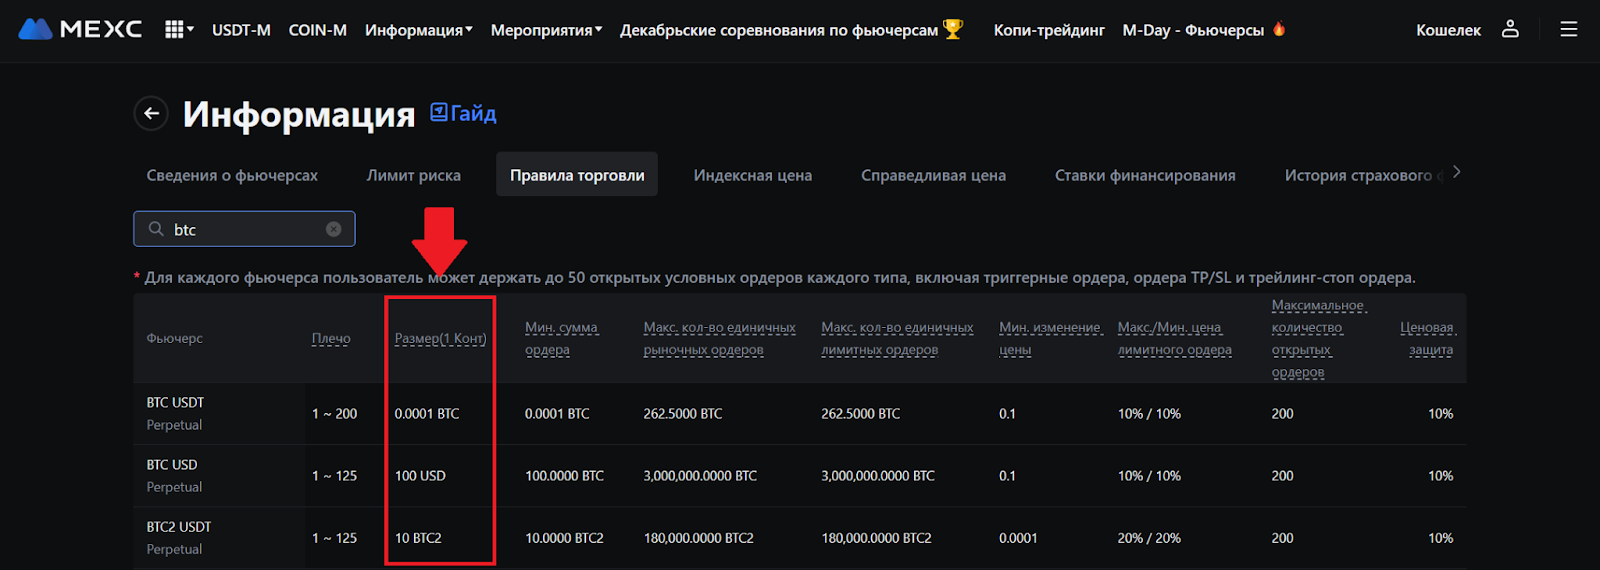1600x570 pixels.
Task: Open USDT-M futures
Action: 241,30
